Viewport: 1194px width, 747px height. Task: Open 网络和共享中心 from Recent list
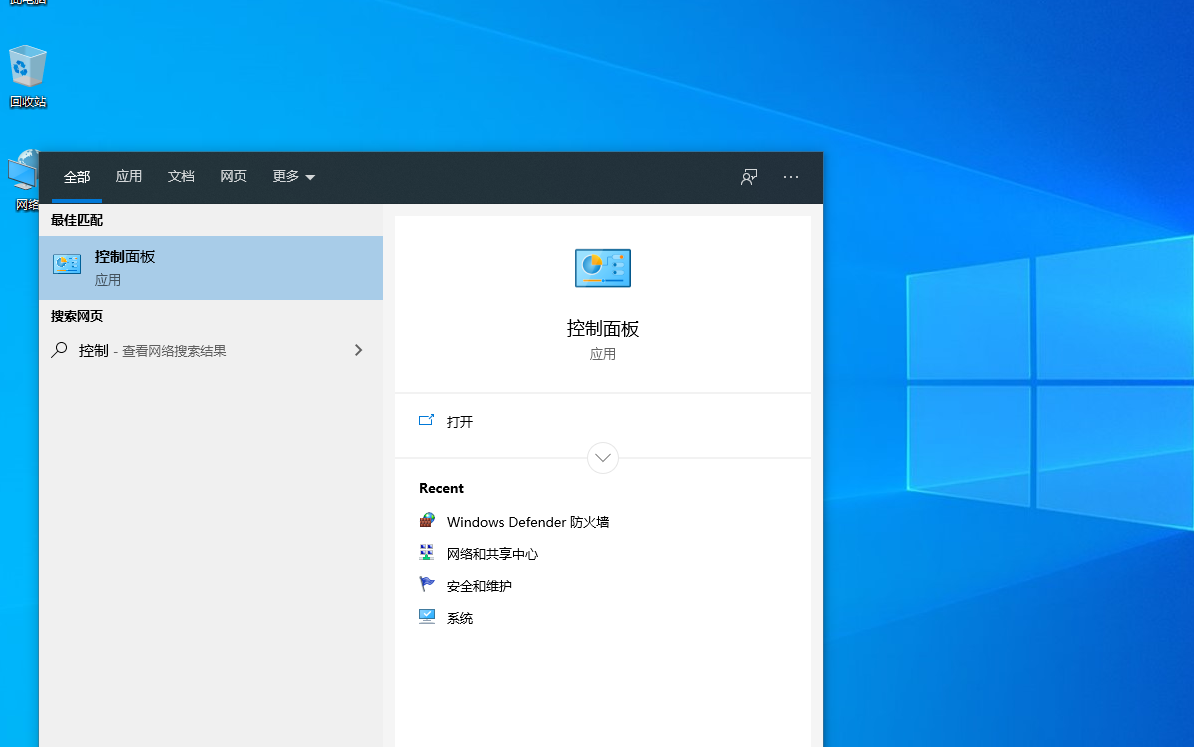tap(492, 554)
